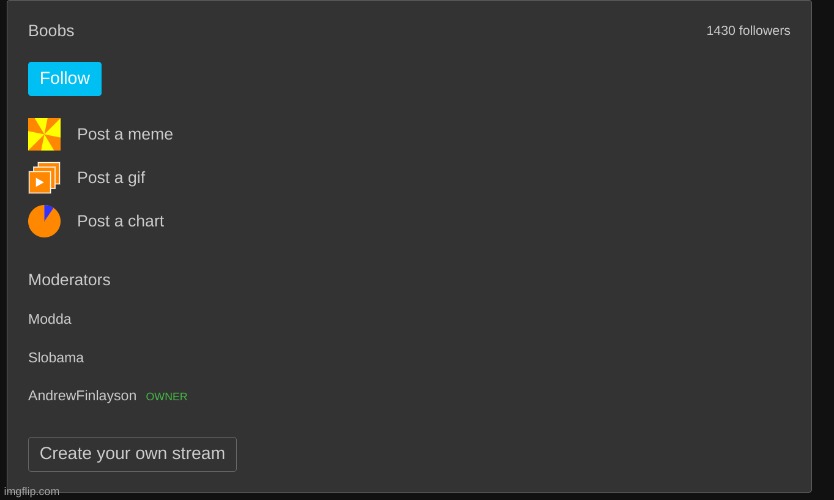Click the imgflip.com watermark

(32, 491)
